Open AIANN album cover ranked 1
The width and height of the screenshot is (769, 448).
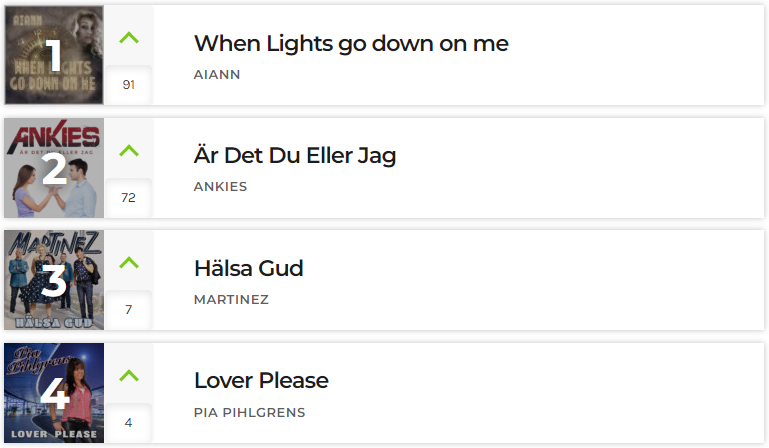click(x=54, y=55)
